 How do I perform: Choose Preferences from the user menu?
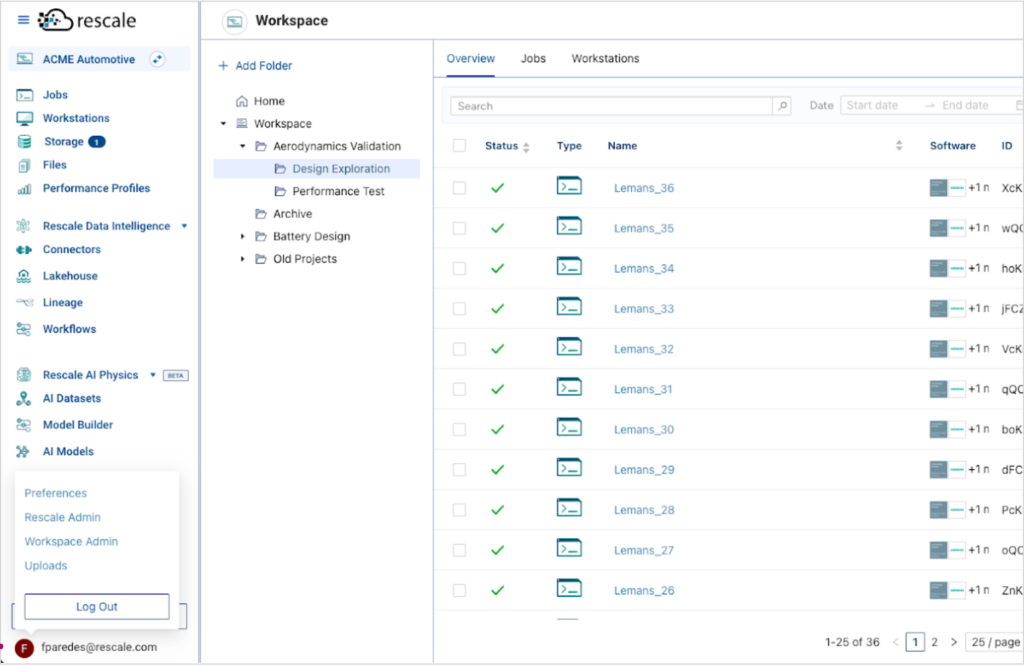tap(56, 493)
